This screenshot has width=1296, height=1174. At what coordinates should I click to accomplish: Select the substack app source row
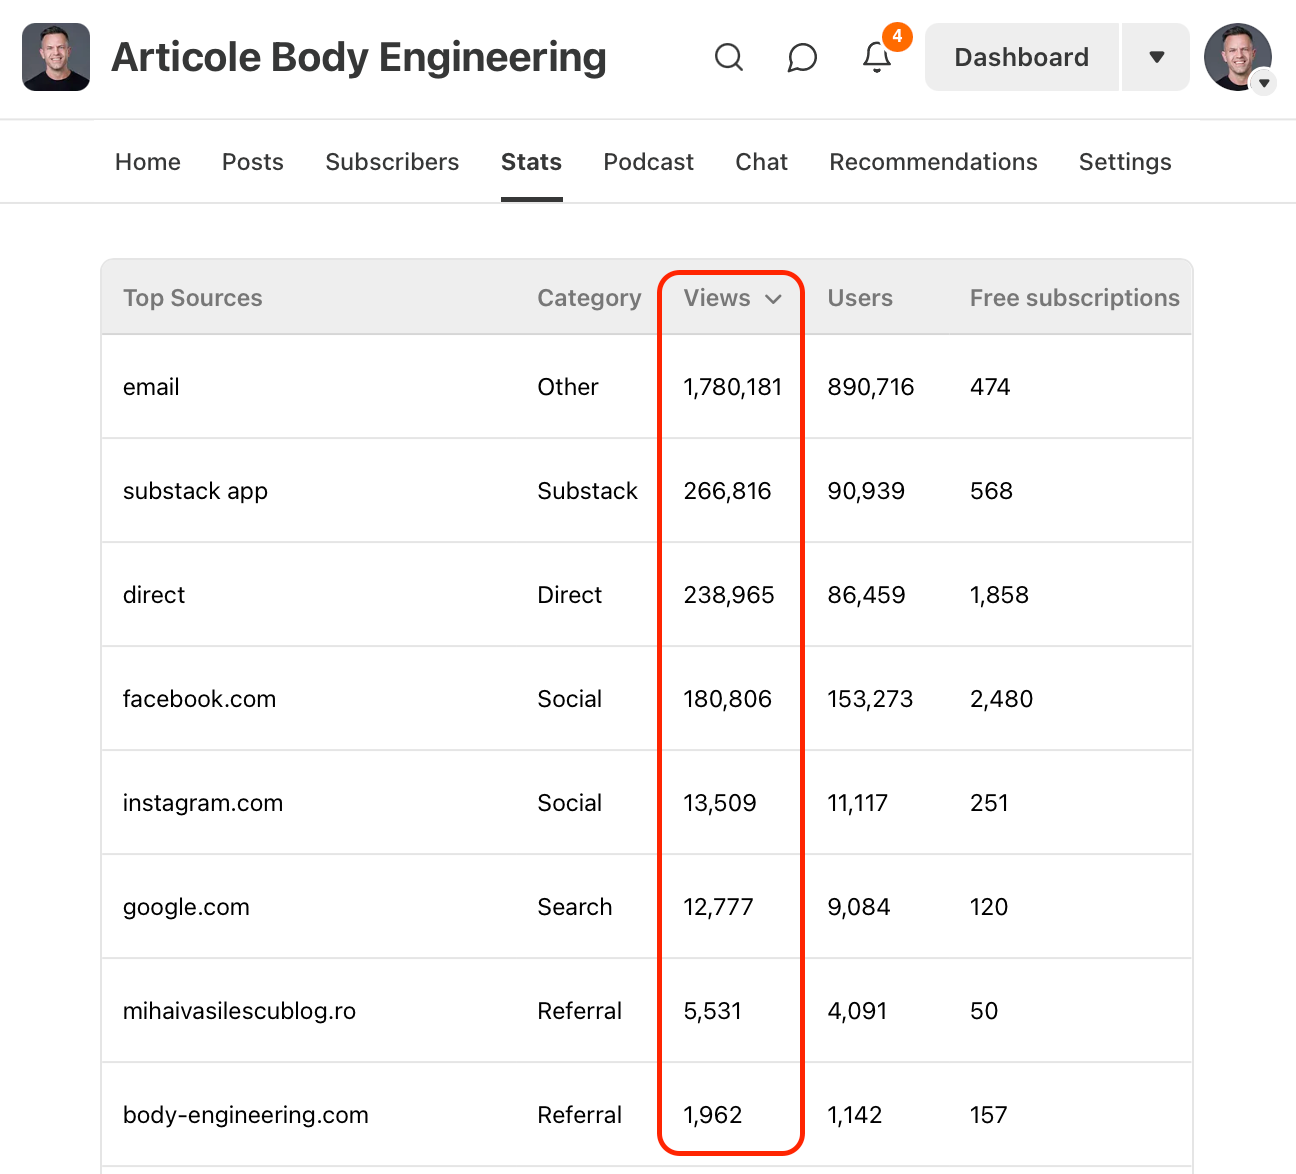pos(647,491)
